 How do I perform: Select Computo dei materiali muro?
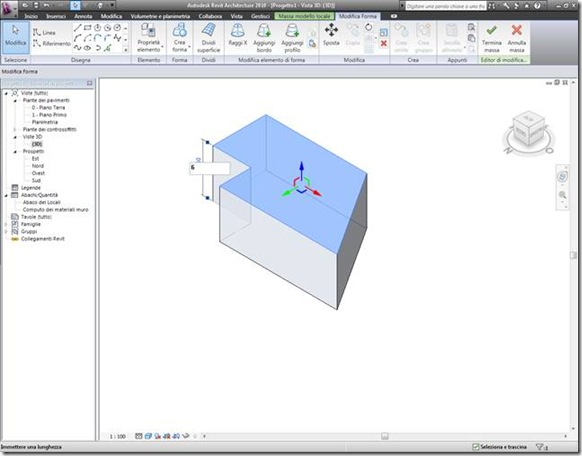[x=55, y=210]
